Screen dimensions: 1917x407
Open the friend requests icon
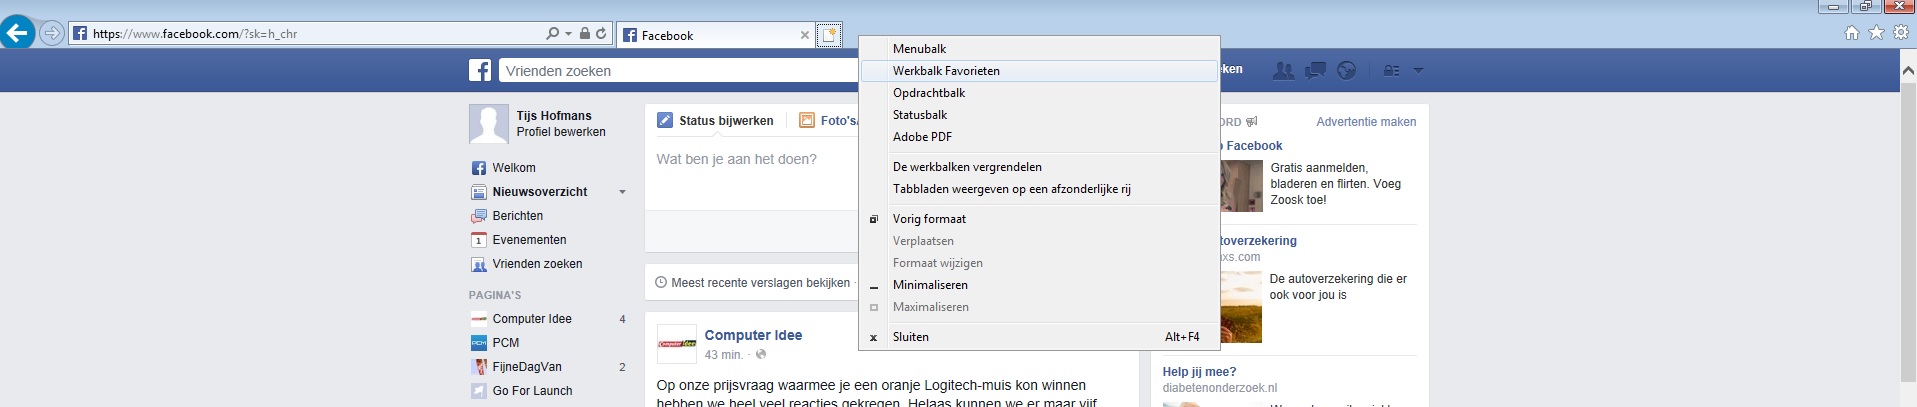pyautogui.click(x=1283, y=70)
